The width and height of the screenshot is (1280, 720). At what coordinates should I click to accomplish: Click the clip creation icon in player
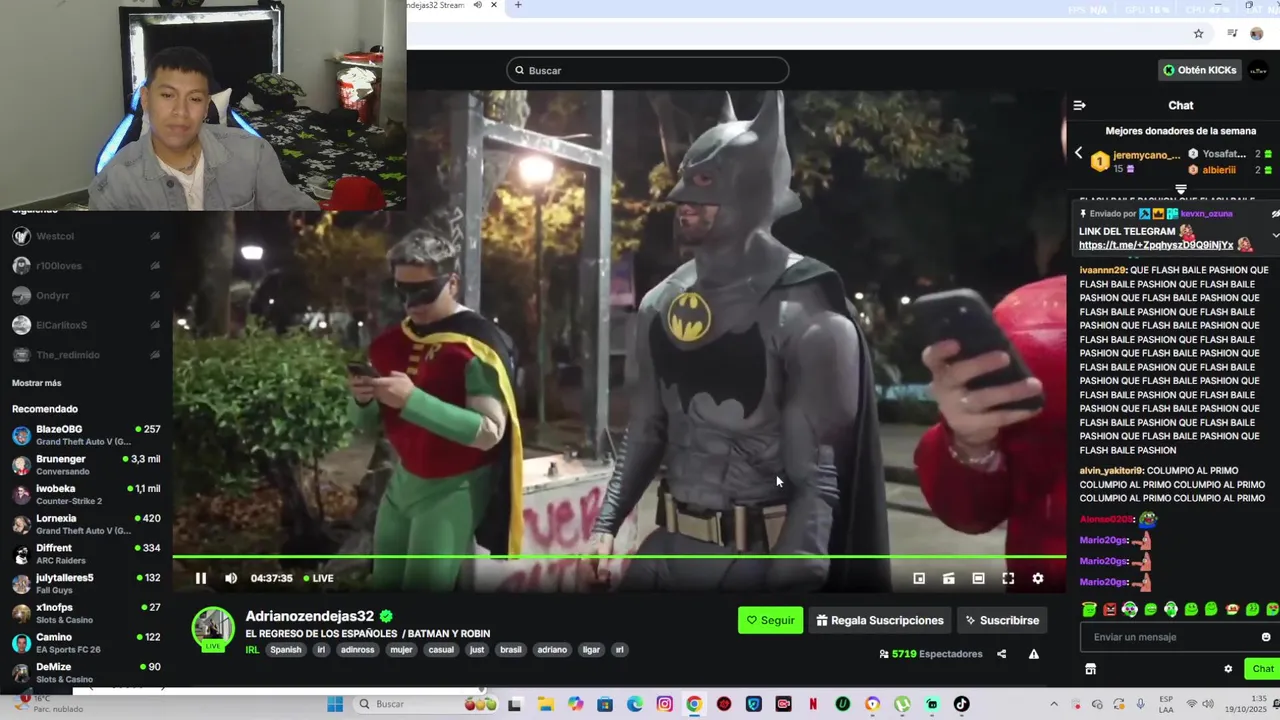tap(949, 578)
